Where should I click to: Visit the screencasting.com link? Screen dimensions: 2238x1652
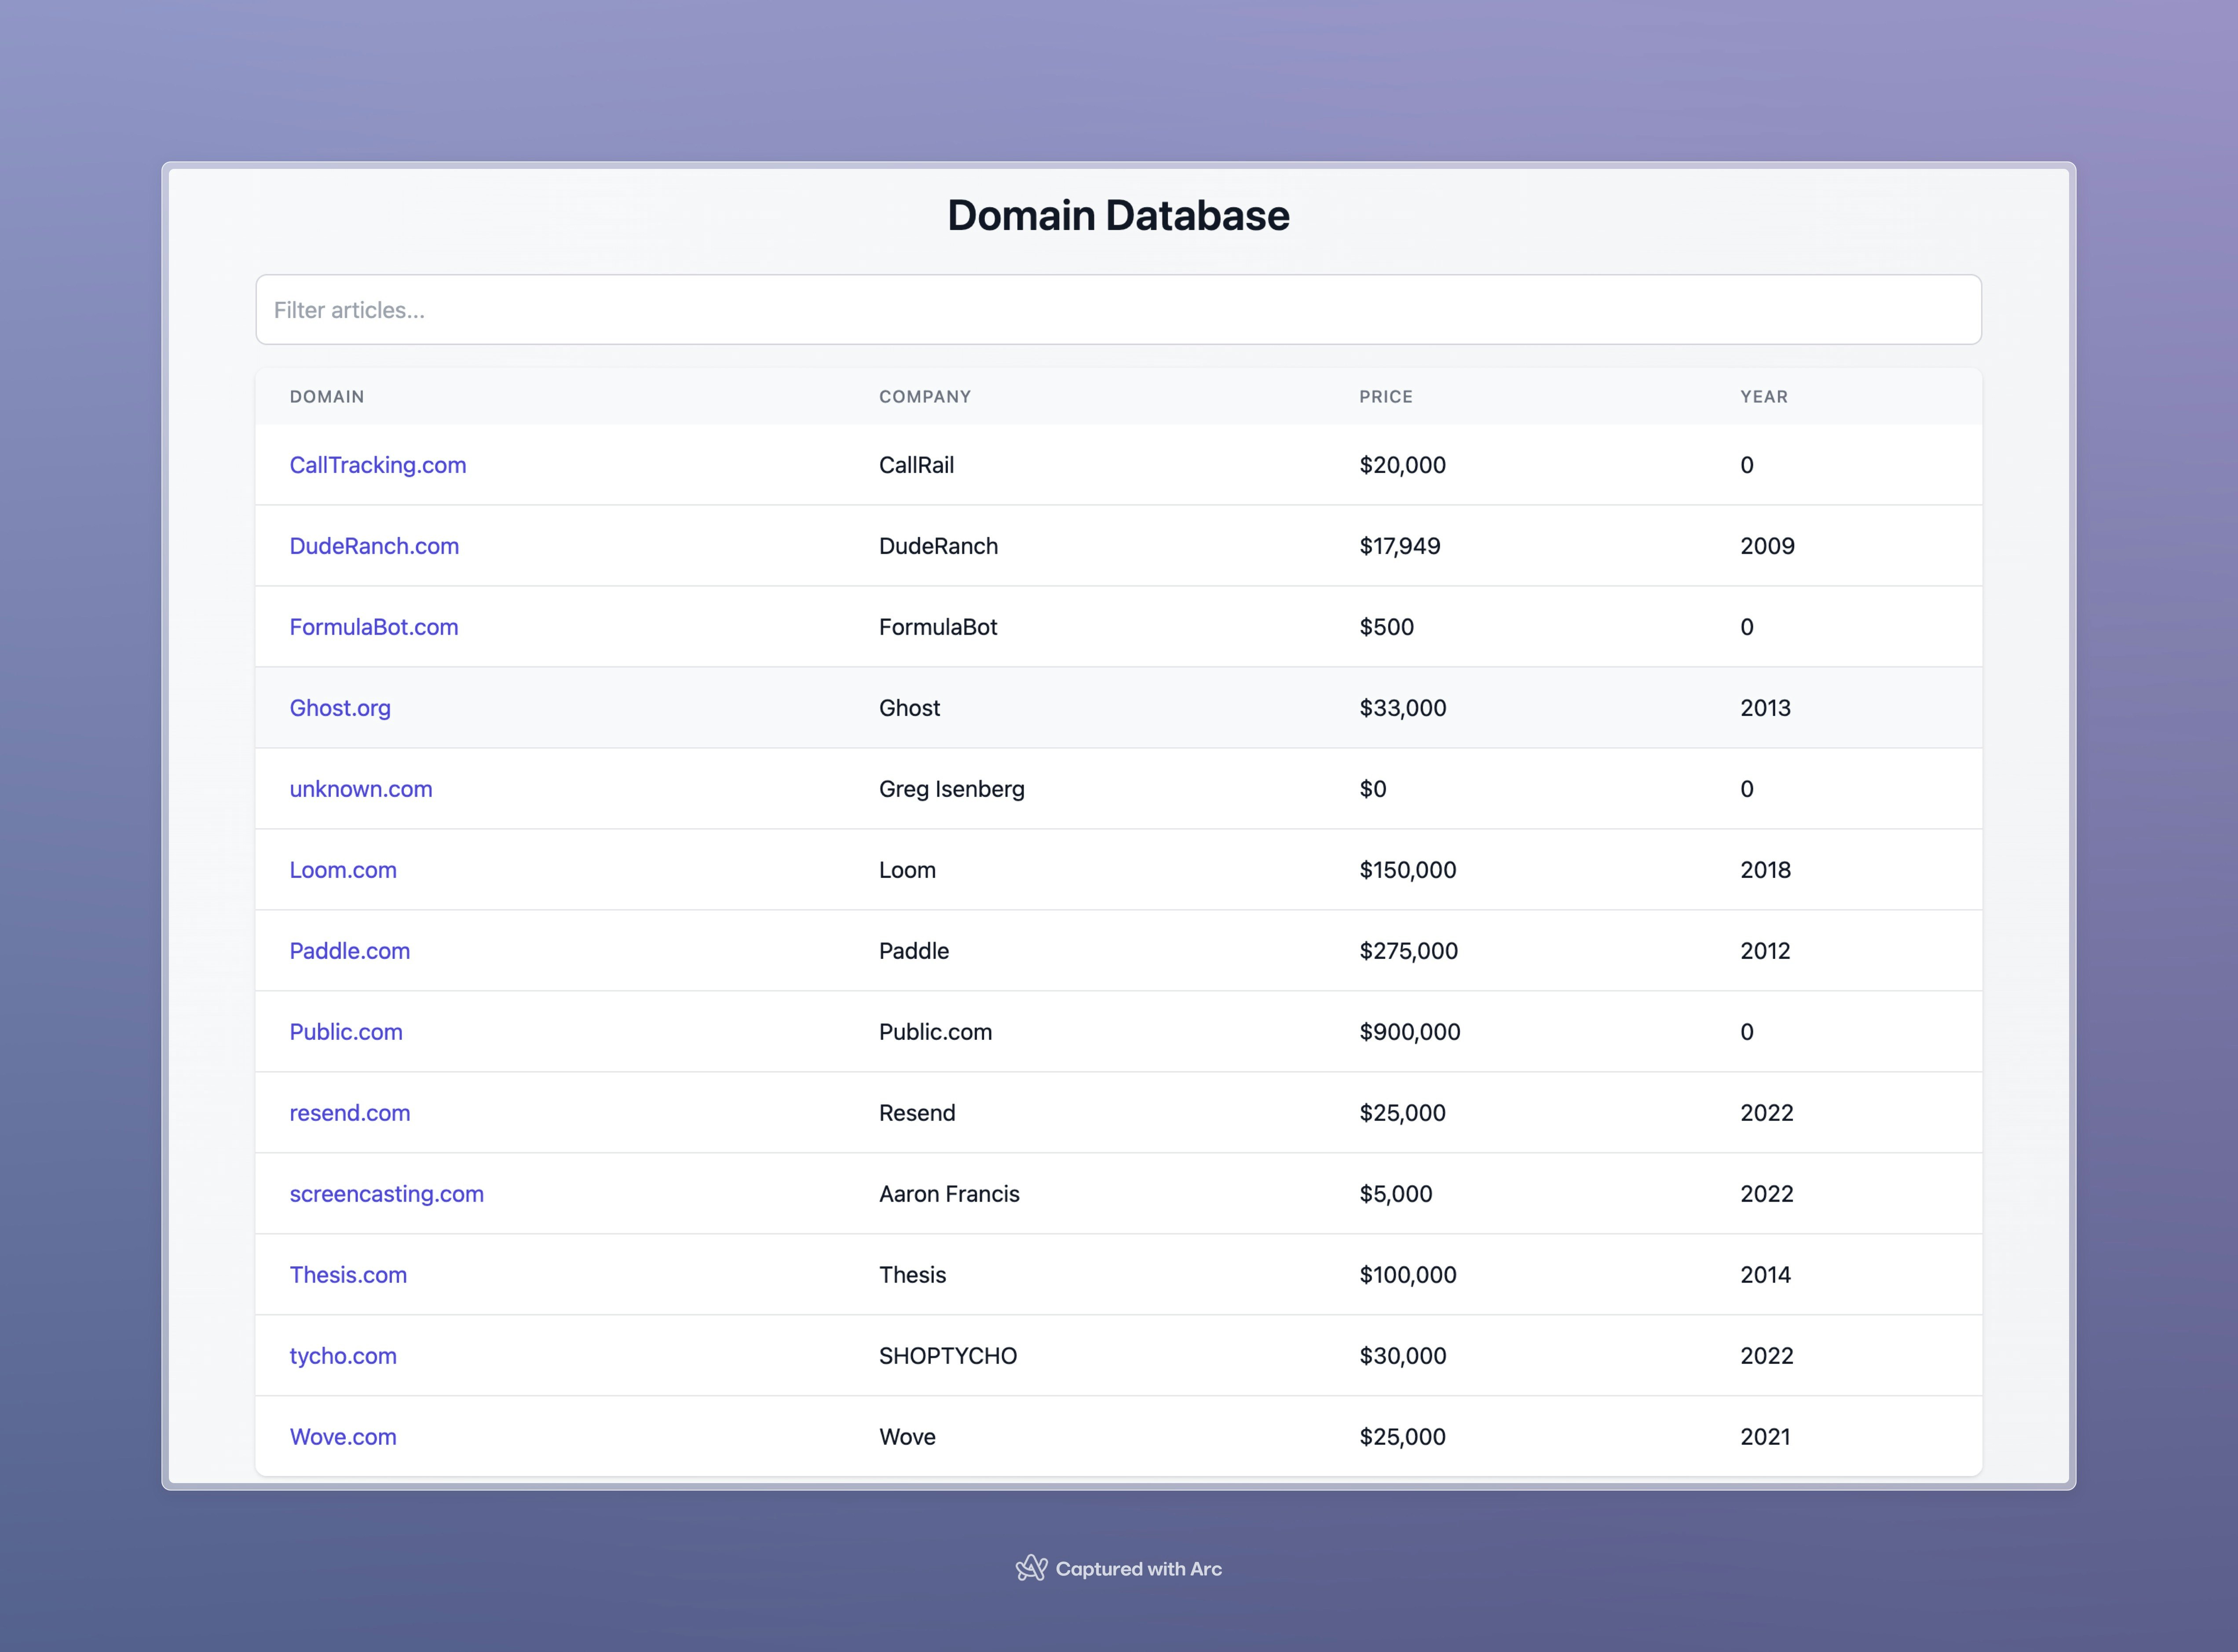pyautogui.click(x=387, y=1194)
